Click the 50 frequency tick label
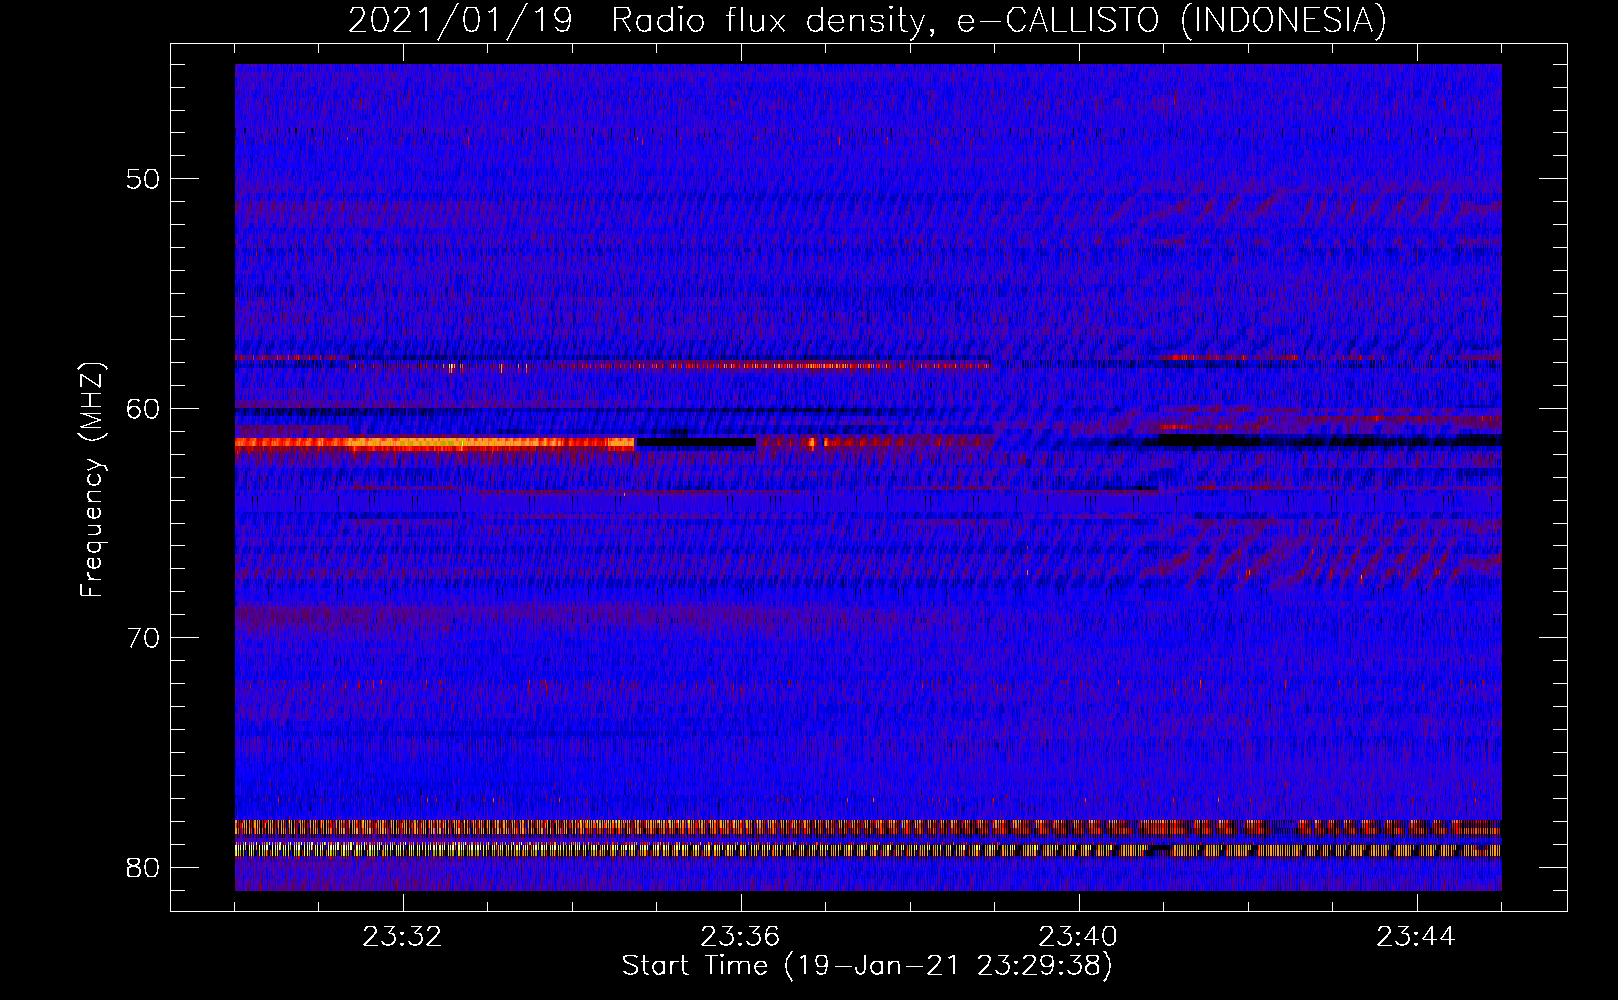Image resolution: width=1618 pixels, height=1000 pixels. [x=143, y=179]
